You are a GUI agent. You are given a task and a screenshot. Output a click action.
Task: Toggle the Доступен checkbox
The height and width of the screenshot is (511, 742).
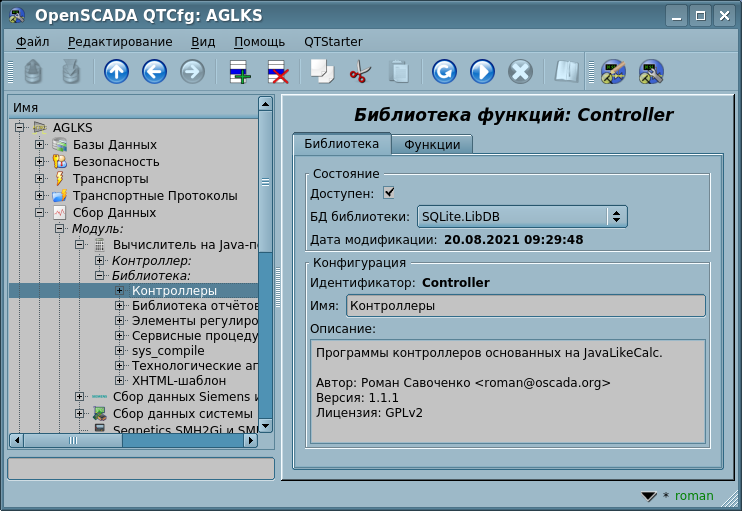390,193
